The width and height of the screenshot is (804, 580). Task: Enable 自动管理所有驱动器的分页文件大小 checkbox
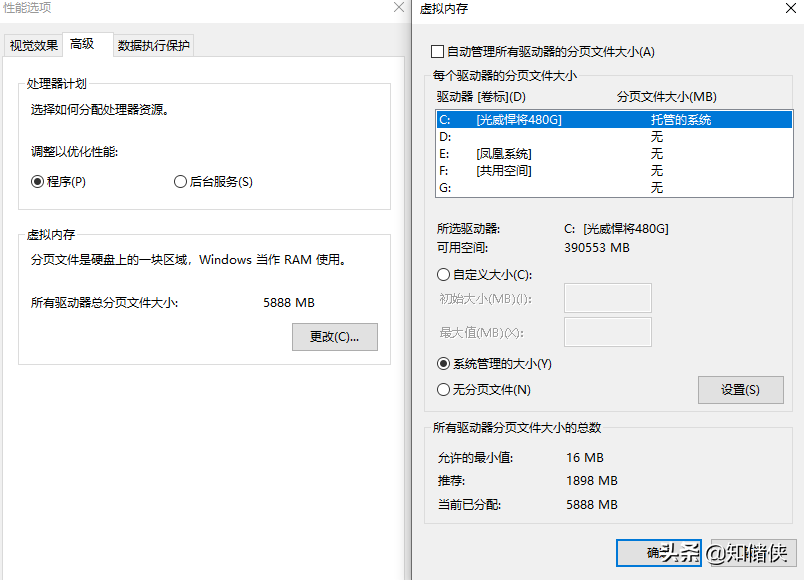(436, 51)
